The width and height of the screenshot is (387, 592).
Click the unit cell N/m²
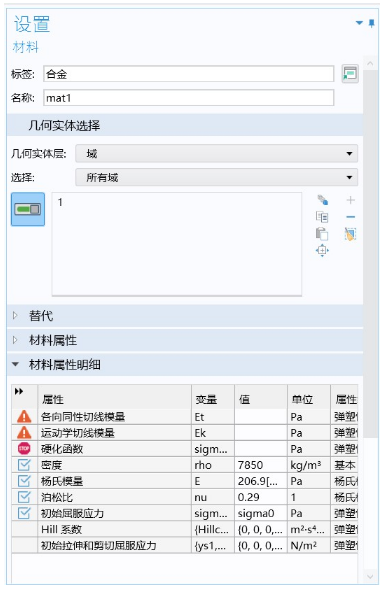coord(309,546)
